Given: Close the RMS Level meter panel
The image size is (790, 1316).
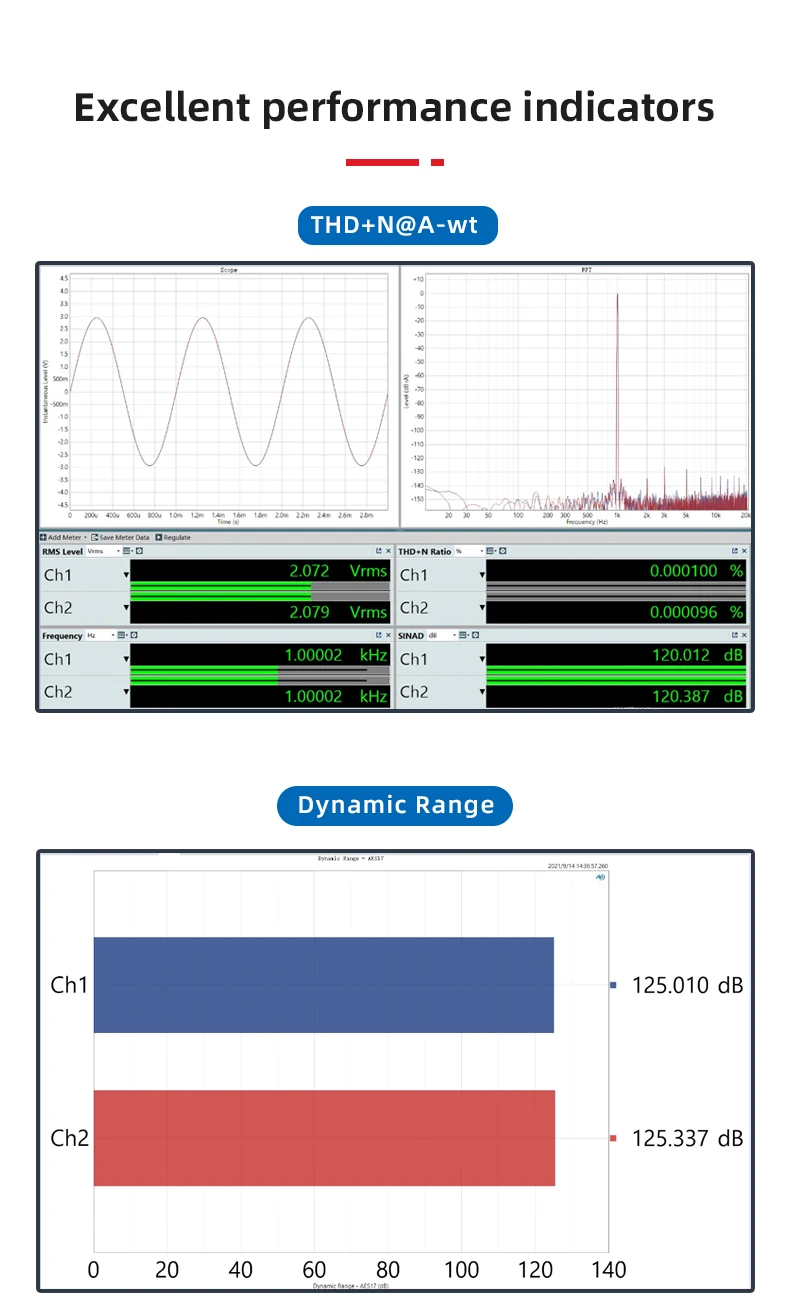Looking at the screenshot, I should click(x=389, y=551).
